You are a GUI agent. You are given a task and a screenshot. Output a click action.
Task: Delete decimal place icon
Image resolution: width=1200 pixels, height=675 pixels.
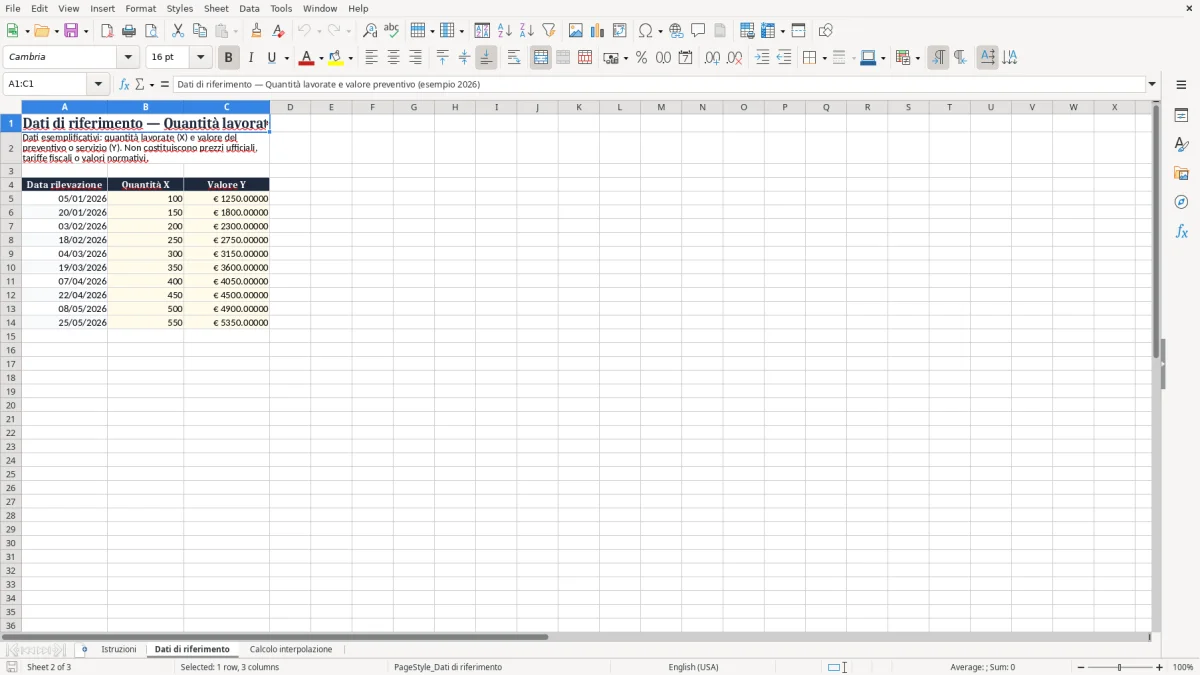pos(734,58)
